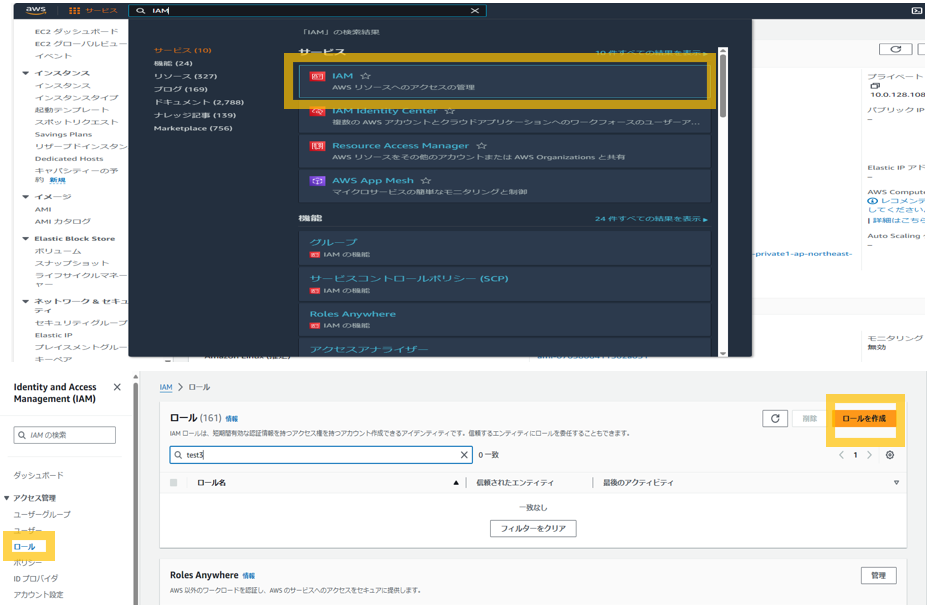
Task: Click the purple AWS App Mesh icon
Action: click(317, 180)
